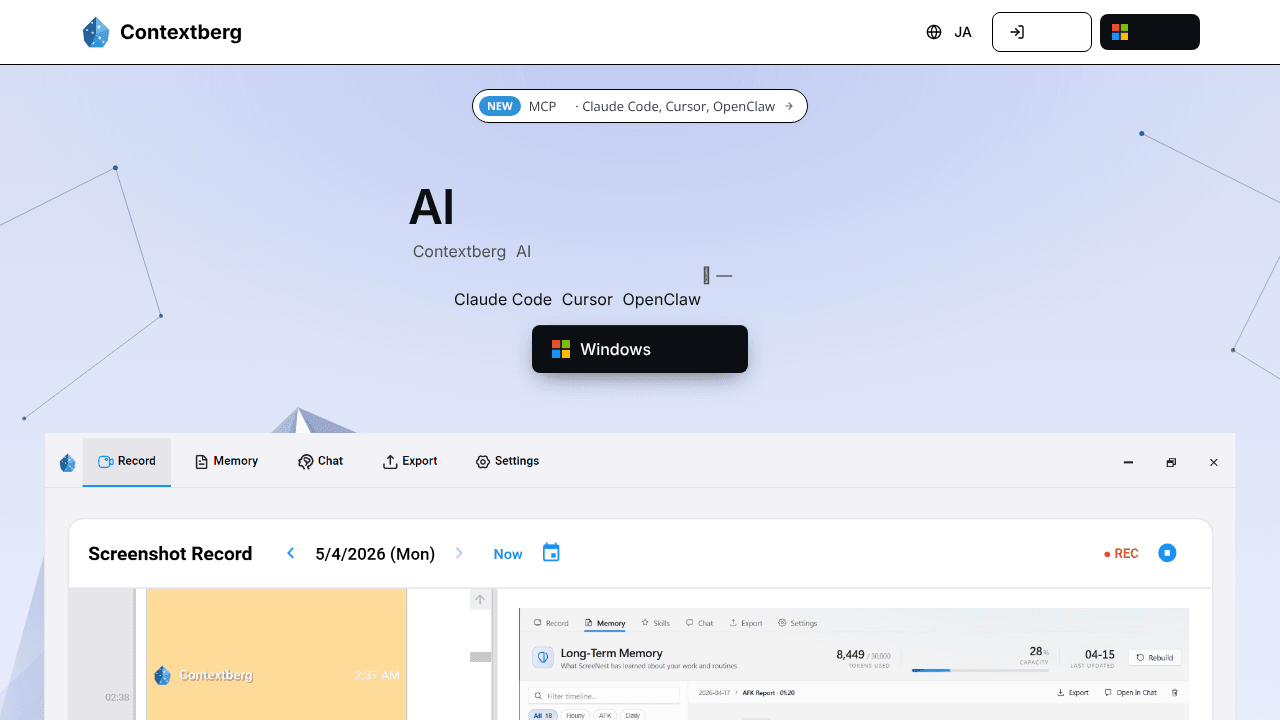Open the NEW MCP announcement banner
This screenshot has width=1280, height=720.
click(639, 106)
